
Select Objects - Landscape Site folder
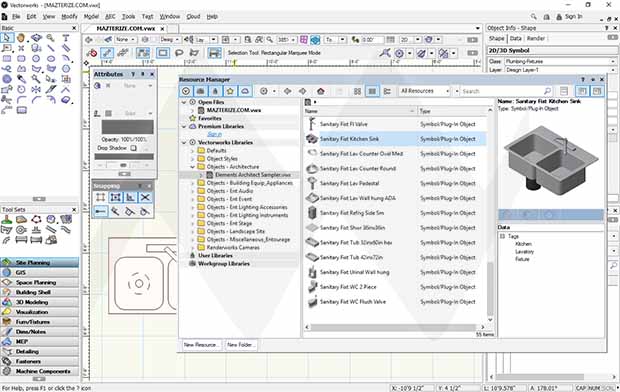point(236,231)
